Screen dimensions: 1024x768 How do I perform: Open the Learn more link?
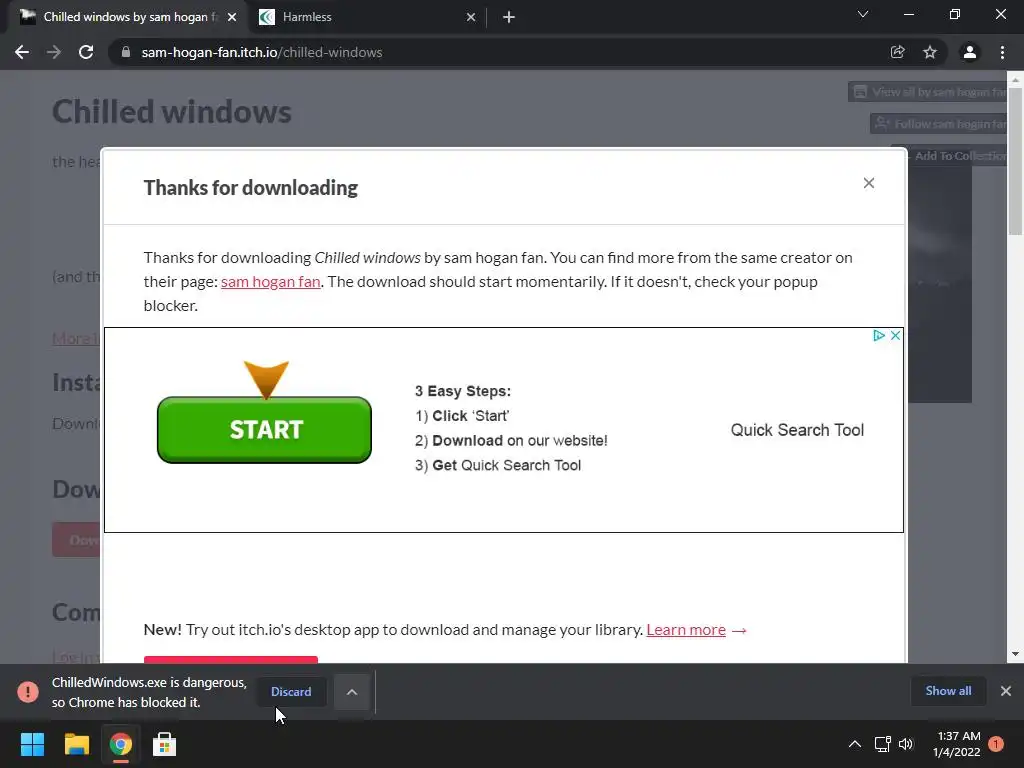point(686,630)
